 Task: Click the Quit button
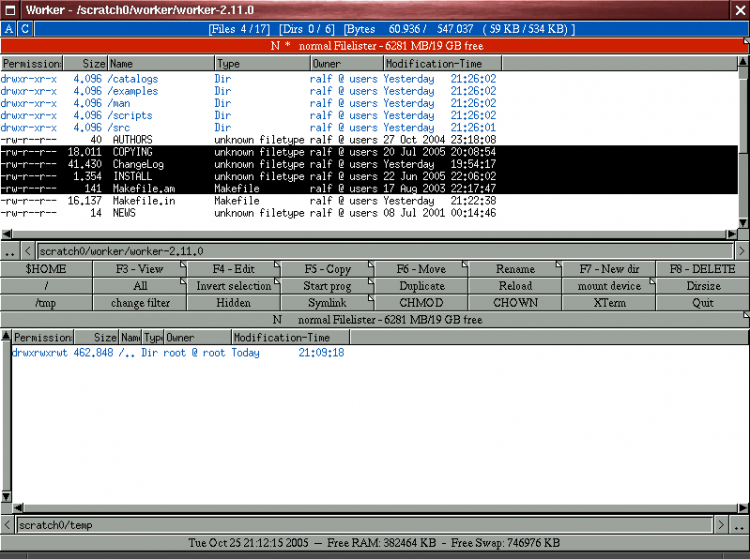(702, 303)
